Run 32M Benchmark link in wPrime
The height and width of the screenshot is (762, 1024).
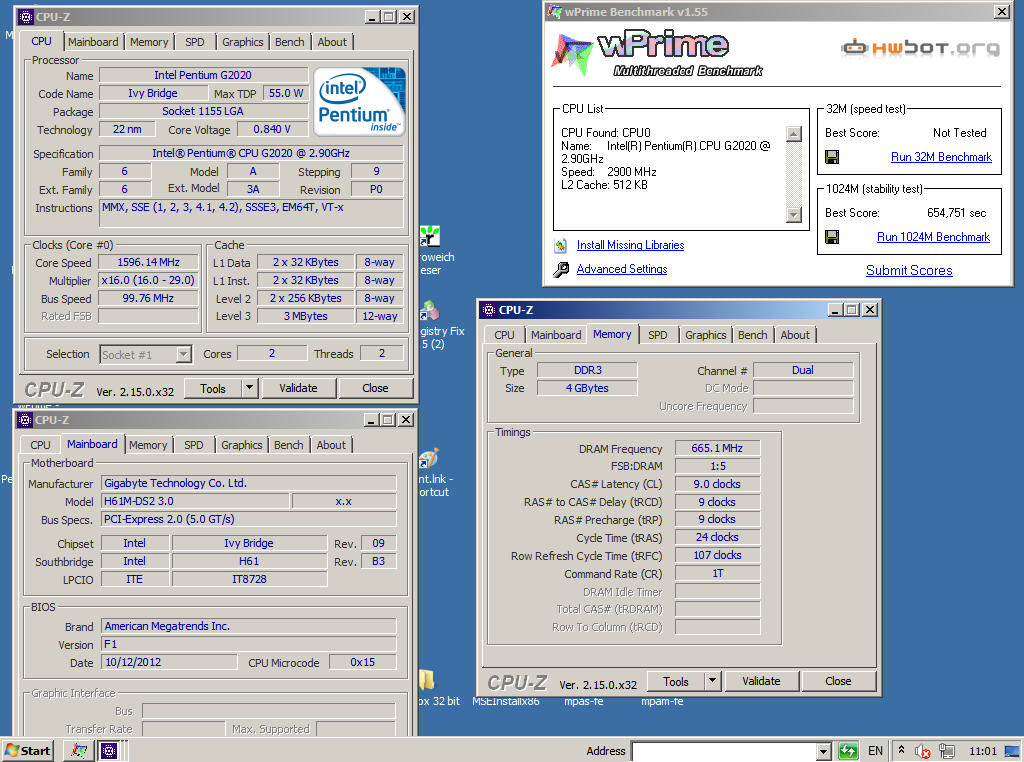(941, 157)
